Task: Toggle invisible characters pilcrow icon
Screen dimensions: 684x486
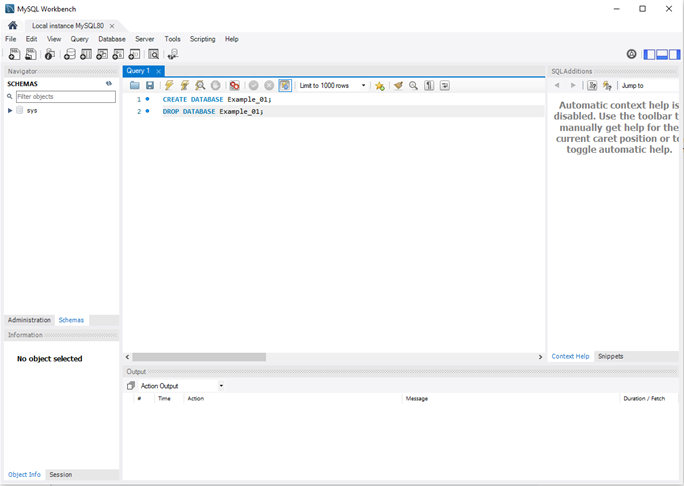Action: pos(429,86)
